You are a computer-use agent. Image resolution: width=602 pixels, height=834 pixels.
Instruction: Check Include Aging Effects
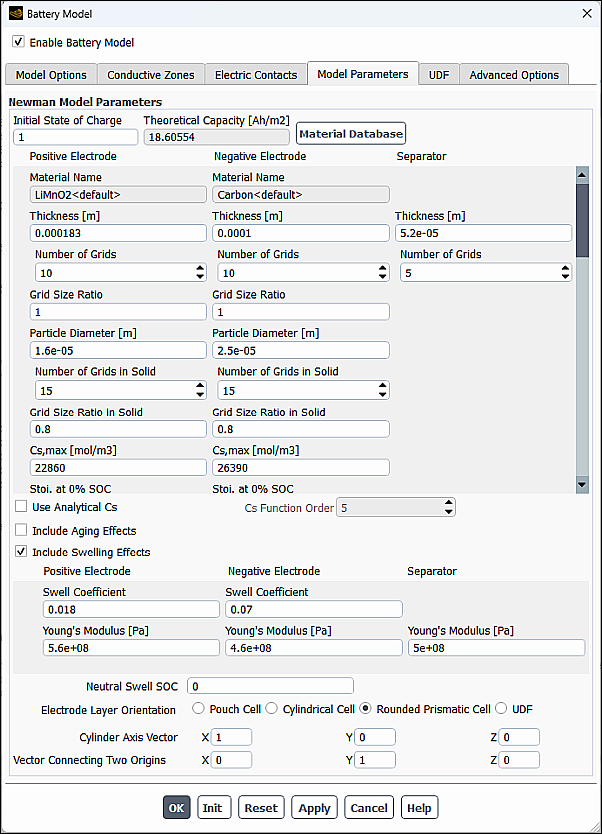click(21, 530)
